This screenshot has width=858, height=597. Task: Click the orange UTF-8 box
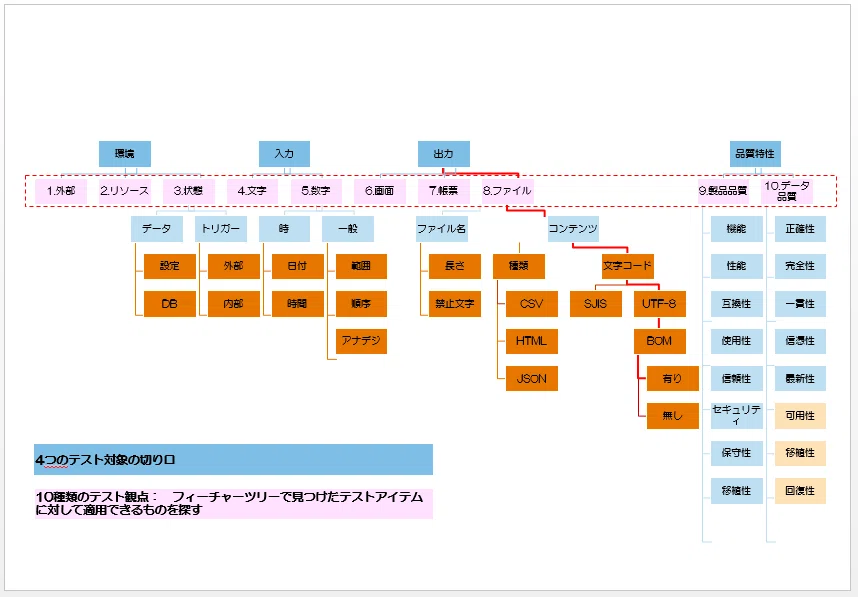pos(659,304)
